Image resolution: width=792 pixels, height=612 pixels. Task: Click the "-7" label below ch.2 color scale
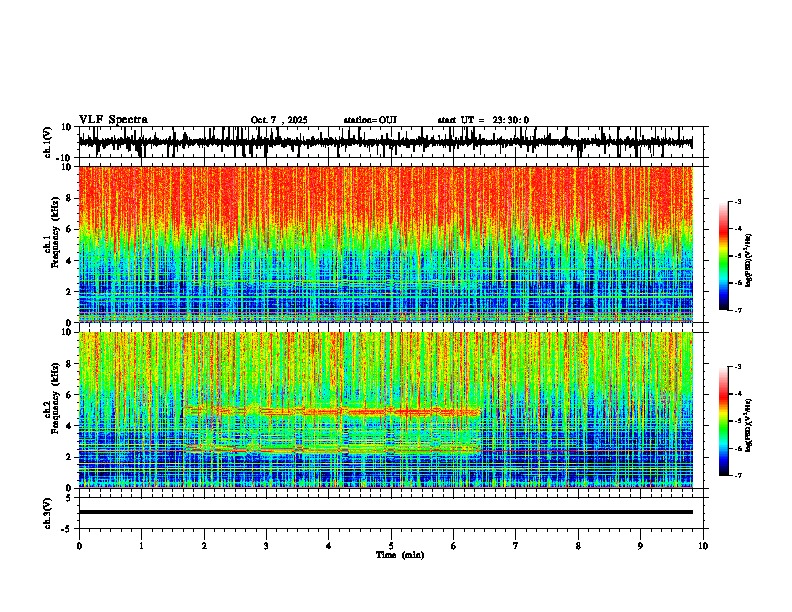point(738,475)
